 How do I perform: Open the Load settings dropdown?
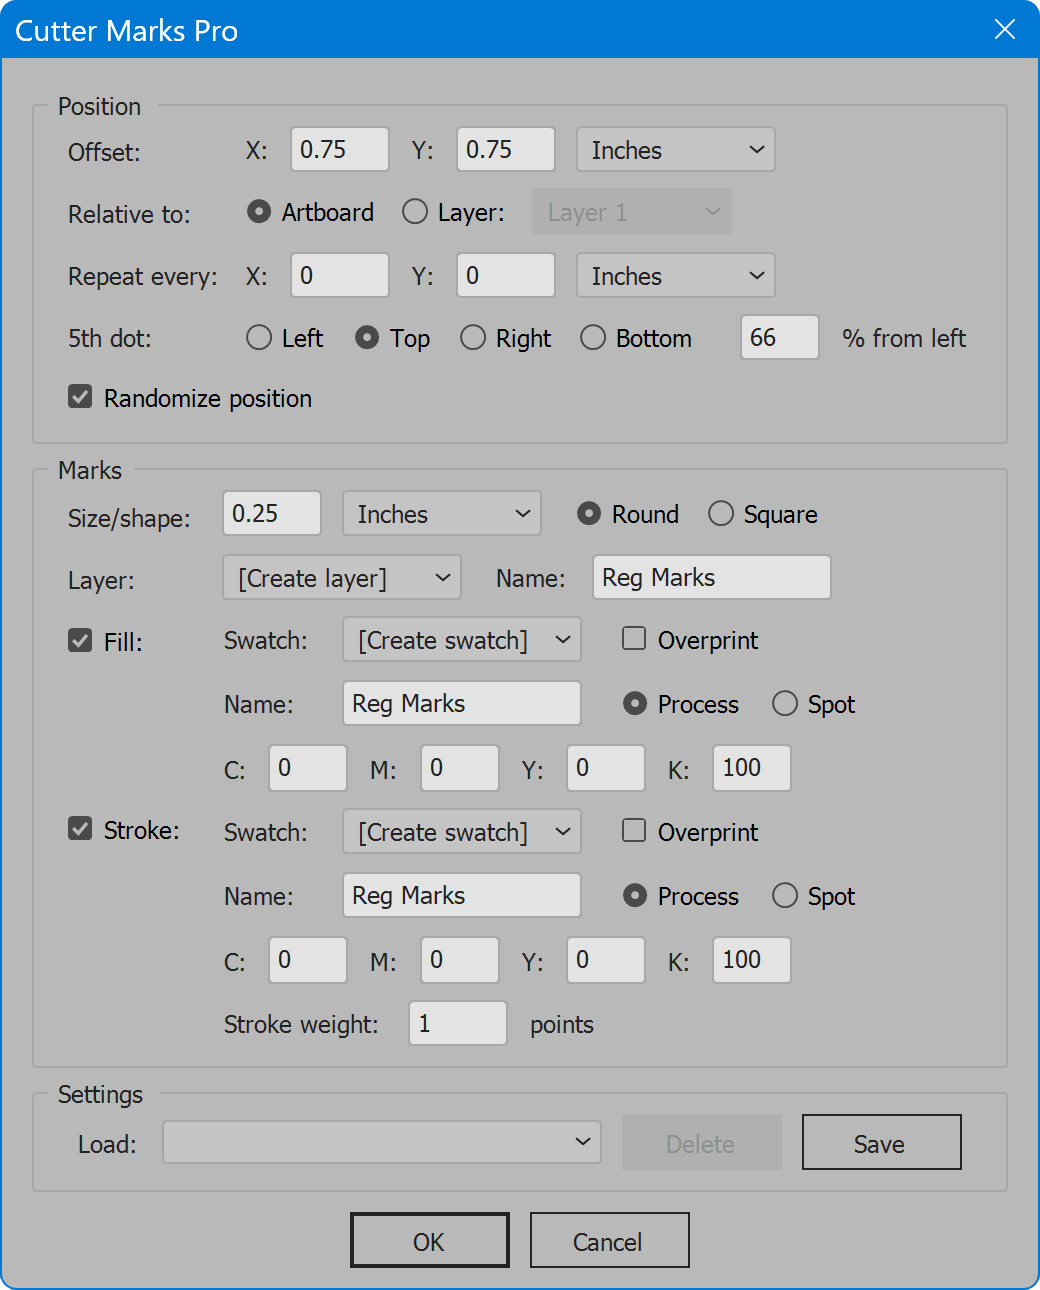coord(382,1142)
